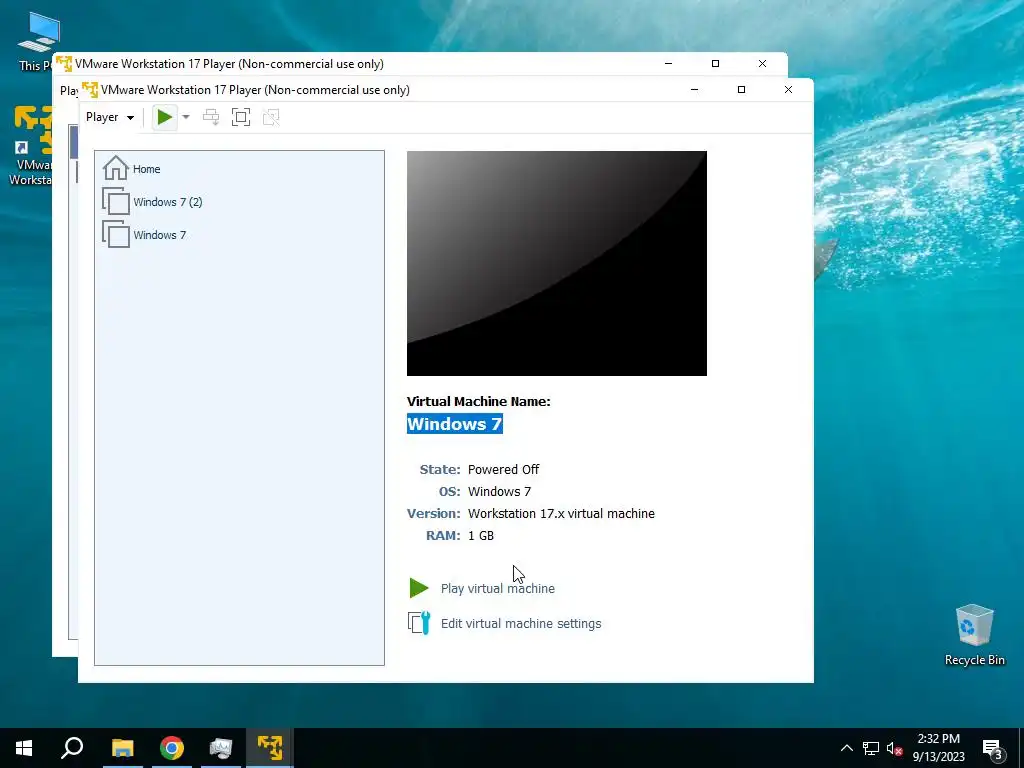This screenshot has width=1024, height=768.
Task: Show hidden system tray icons
Action: pyautogui.click(x=846, y=748)
